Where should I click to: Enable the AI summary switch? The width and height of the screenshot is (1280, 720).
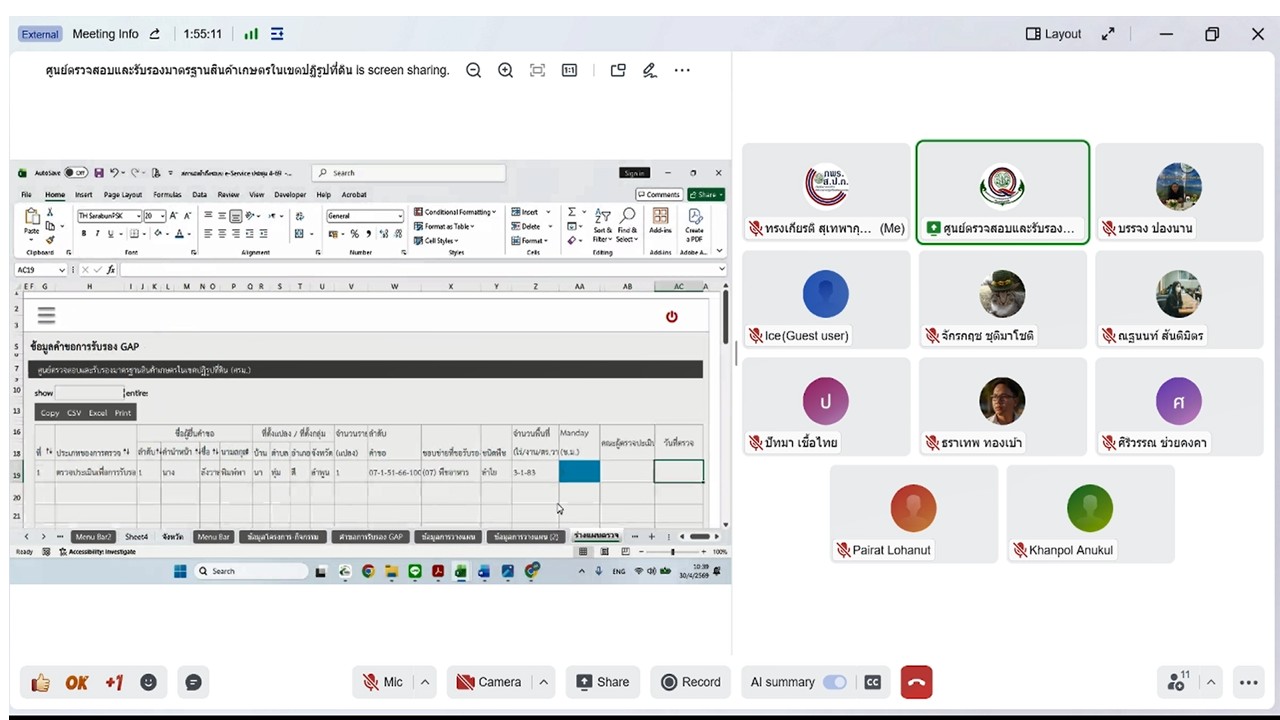pos(835,682)
